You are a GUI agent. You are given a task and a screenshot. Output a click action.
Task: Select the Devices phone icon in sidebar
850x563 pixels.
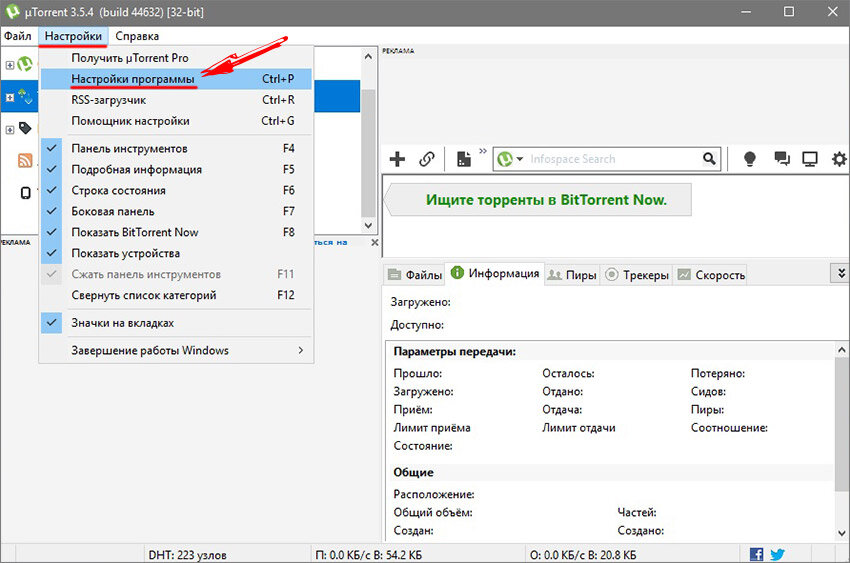[x=25, y=192]
